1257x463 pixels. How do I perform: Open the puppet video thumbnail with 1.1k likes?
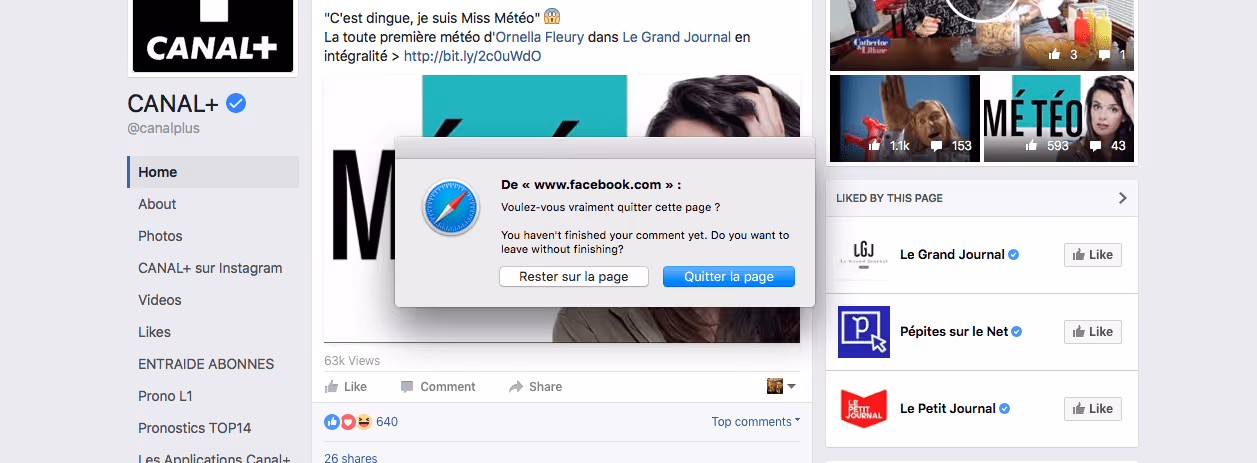coord(905,118)
